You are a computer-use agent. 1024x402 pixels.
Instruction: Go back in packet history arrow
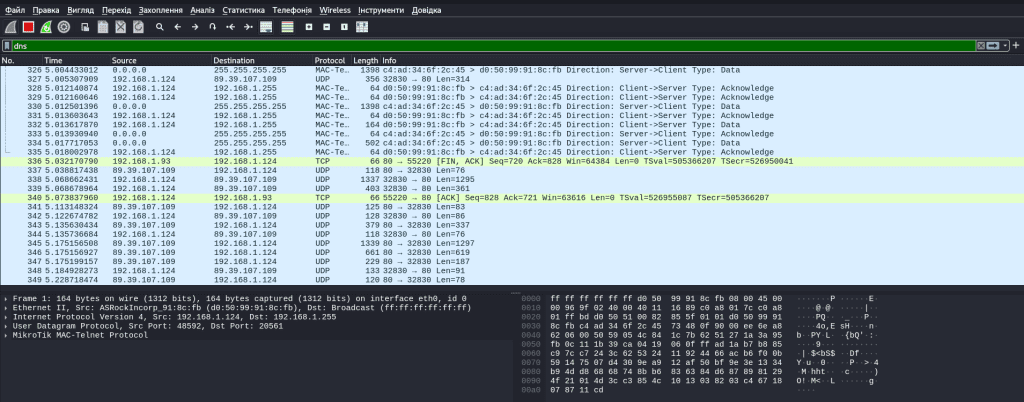pyautogui.click(x=177, y=27)
